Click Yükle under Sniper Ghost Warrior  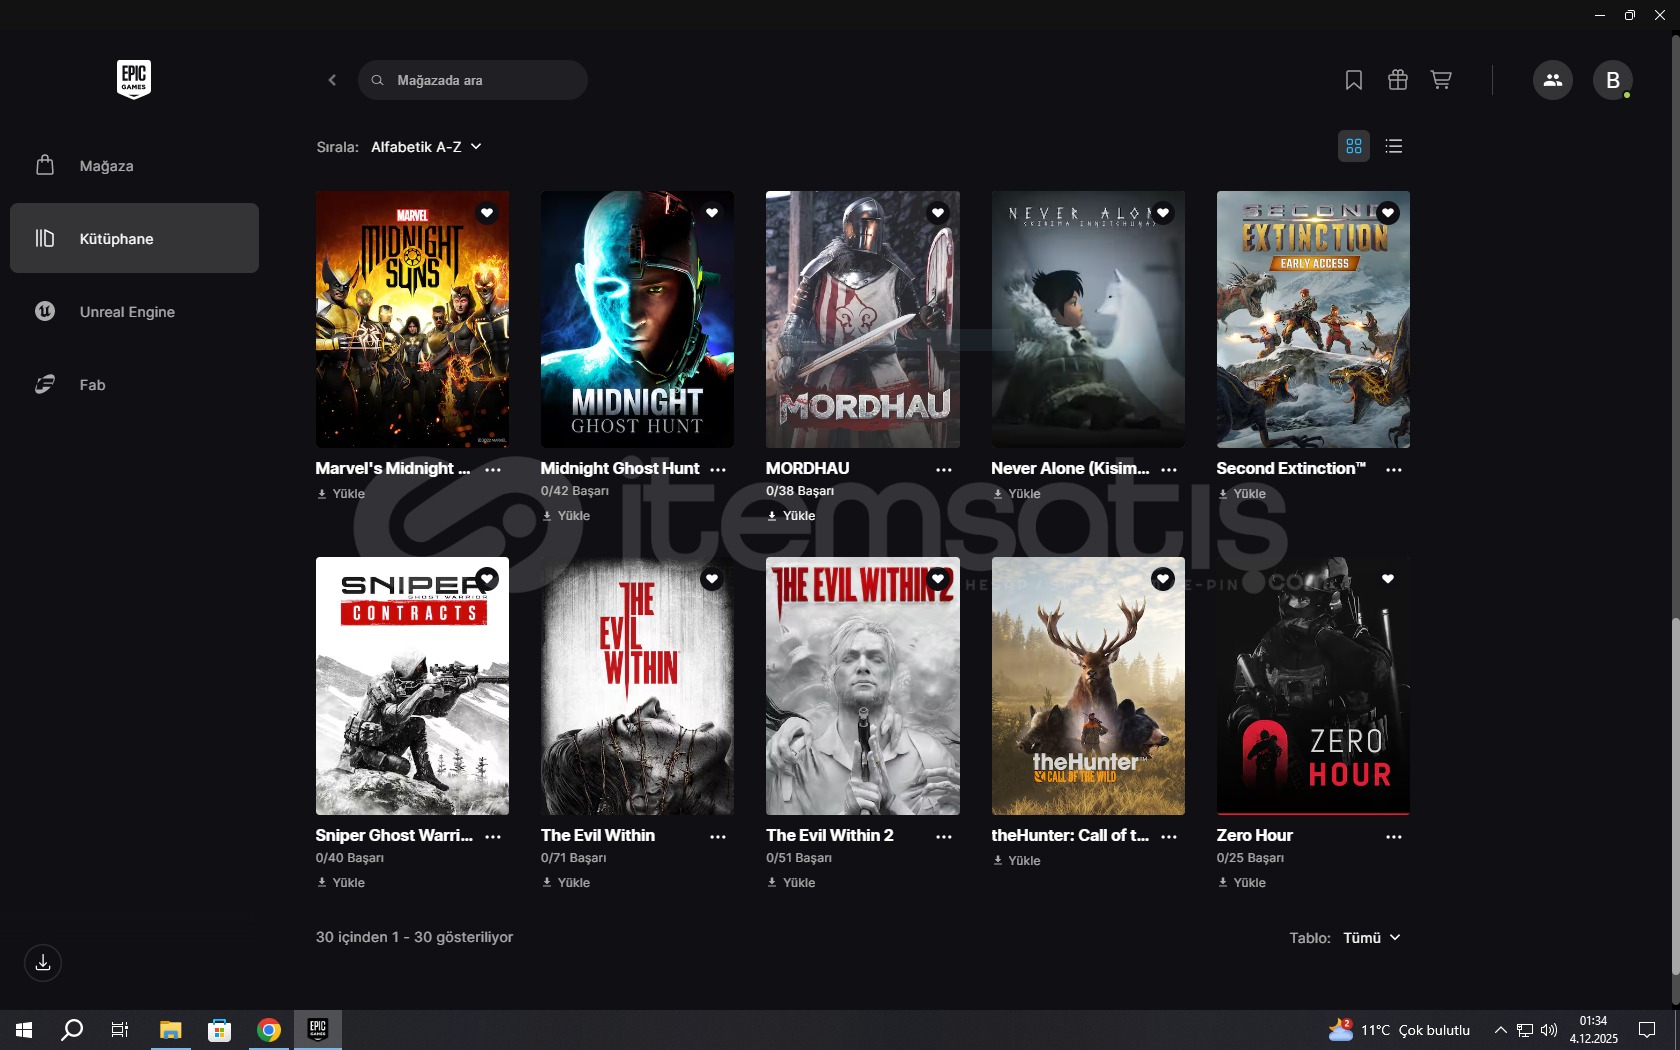click(341, 883)
